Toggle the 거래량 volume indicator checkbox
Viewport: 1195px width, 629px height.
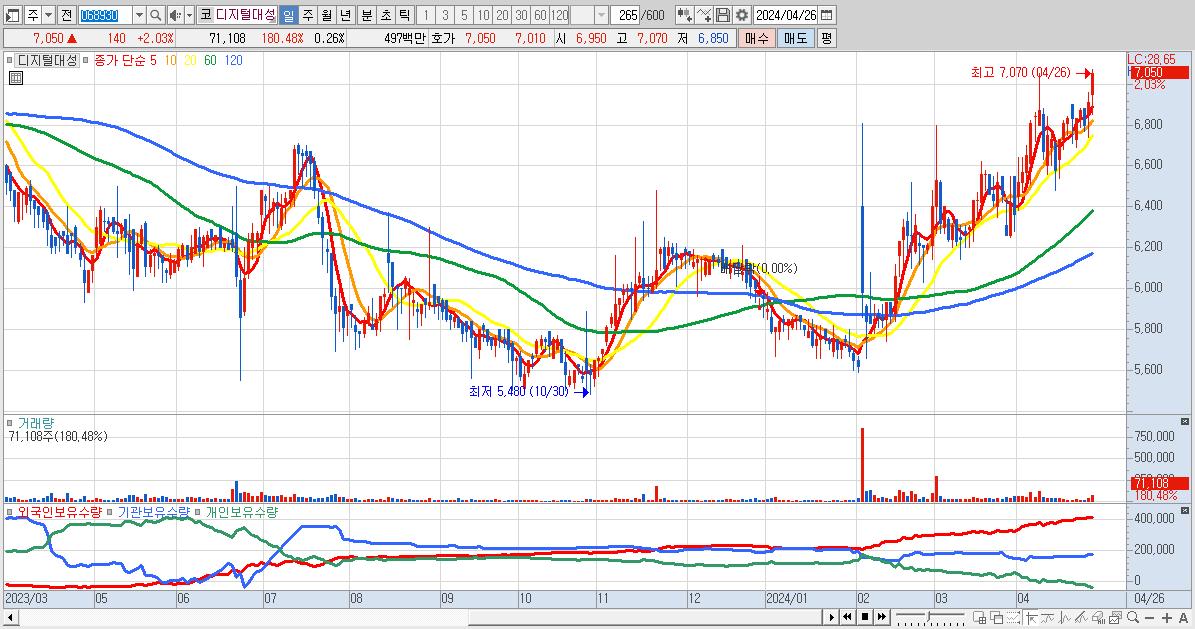(x=10, y=422)
